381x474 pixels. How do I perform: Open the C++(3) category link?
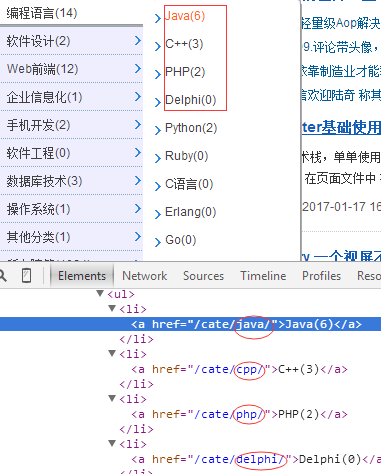pos(184,44)
